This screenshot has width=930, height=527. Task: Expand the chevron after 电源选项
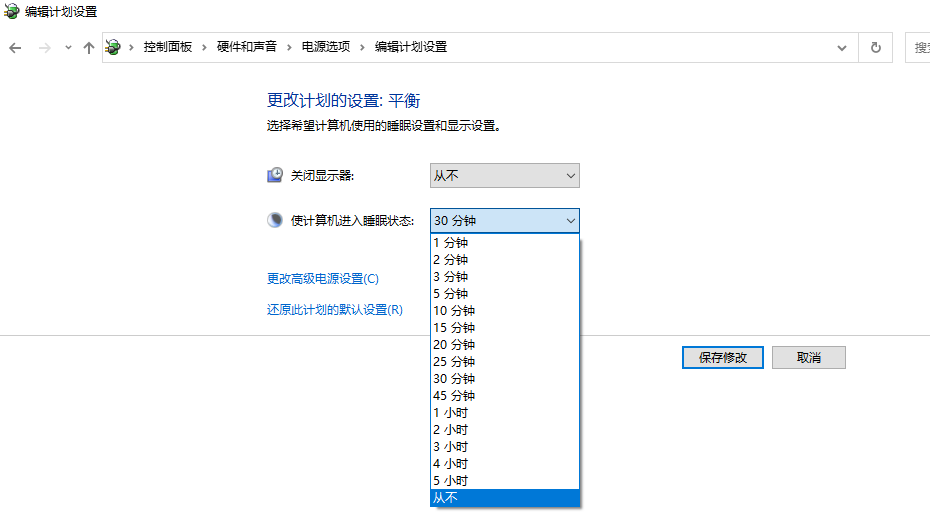[x=362, y=47]
